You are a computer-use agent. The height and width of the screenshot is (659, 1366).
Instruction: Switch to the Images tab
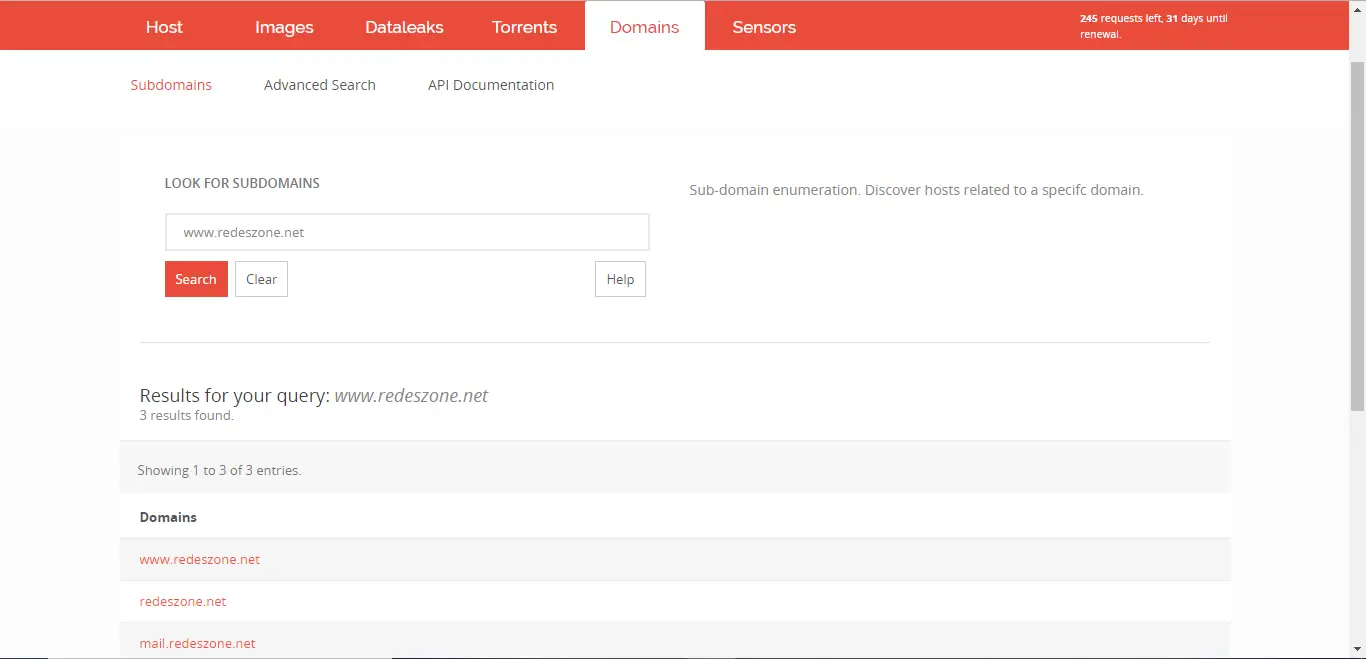284,27
